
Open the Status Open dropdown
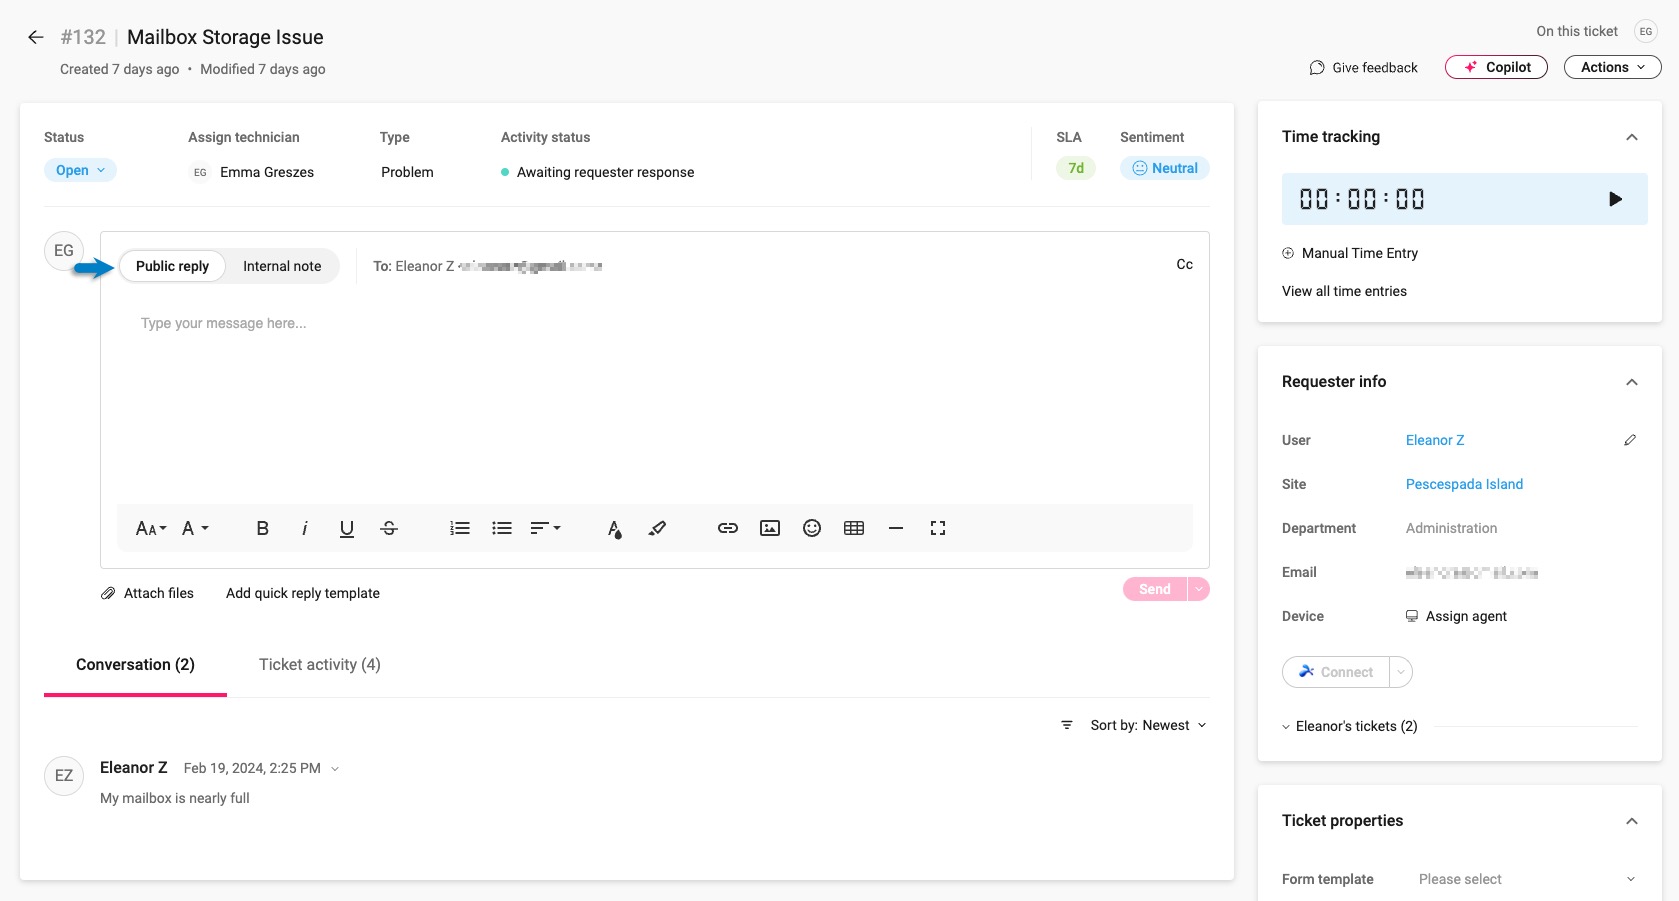(x=80, y=170)
